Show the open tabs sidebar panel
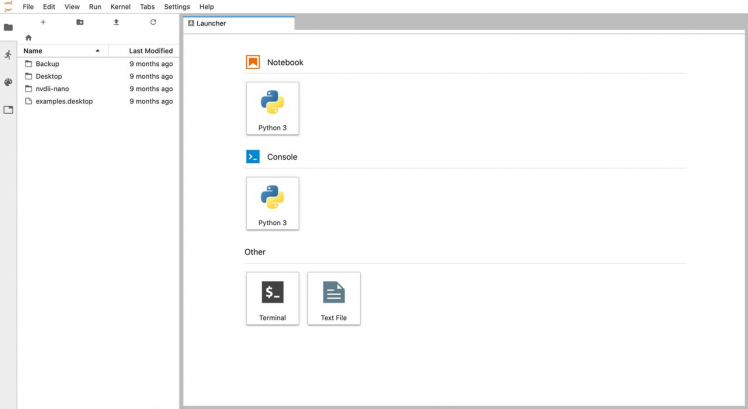Viewport: 748px width, 409px height. tap(8, 109)
